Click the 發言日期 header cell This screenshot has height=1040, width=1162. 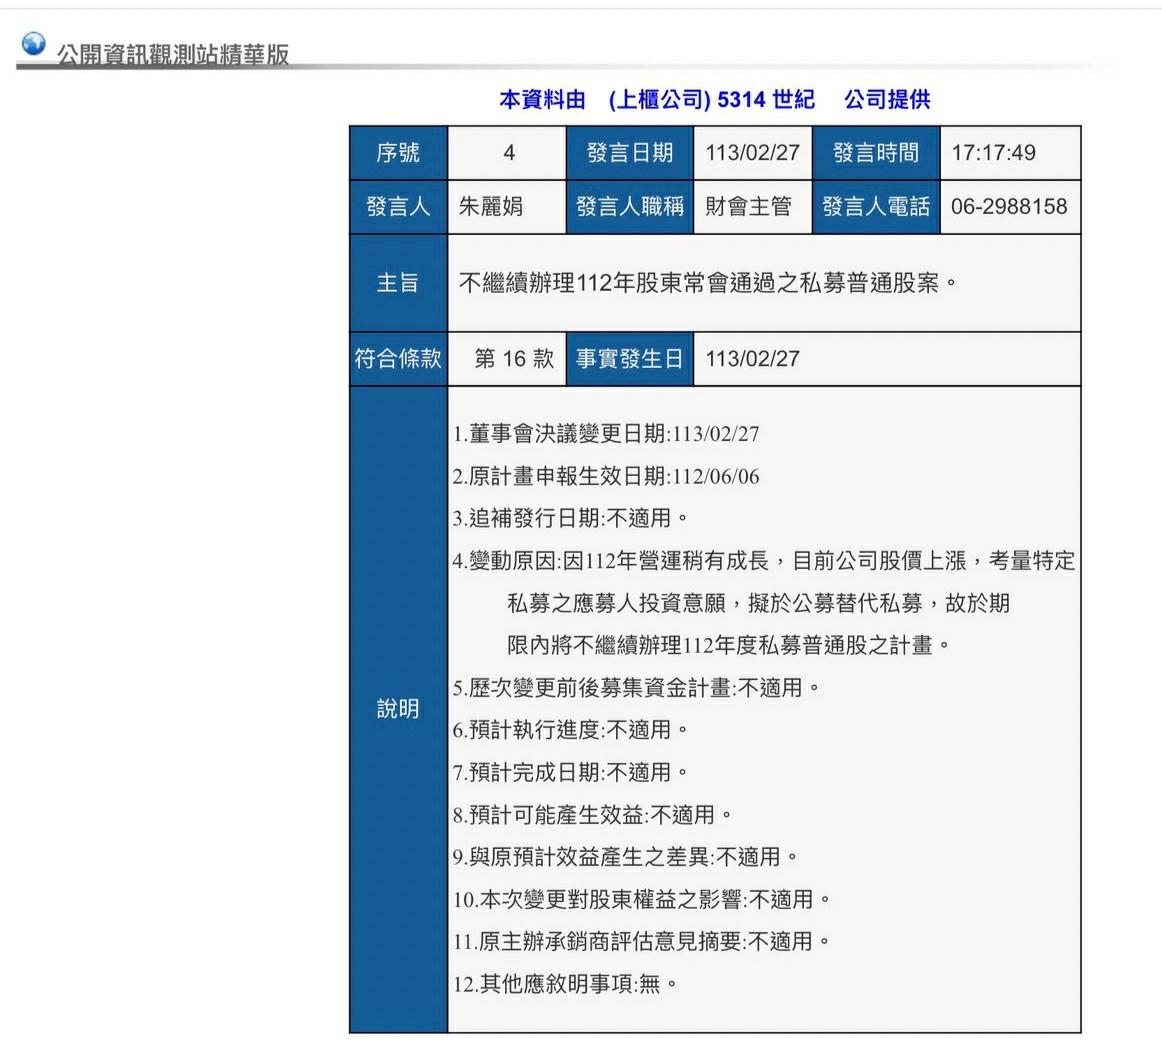[630, 153]
